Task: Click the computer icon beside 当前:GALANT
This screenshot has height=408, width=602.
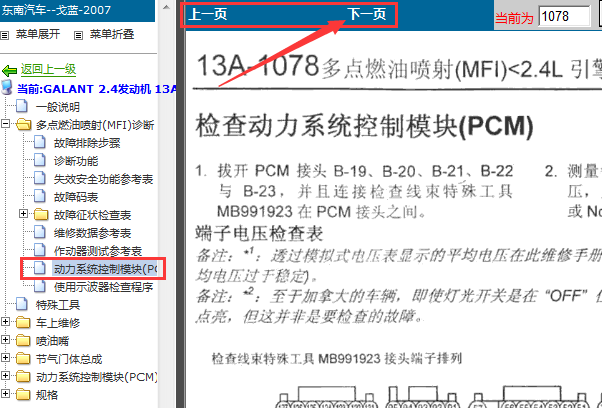Action: pyautogui.click(x=7, y=88)
